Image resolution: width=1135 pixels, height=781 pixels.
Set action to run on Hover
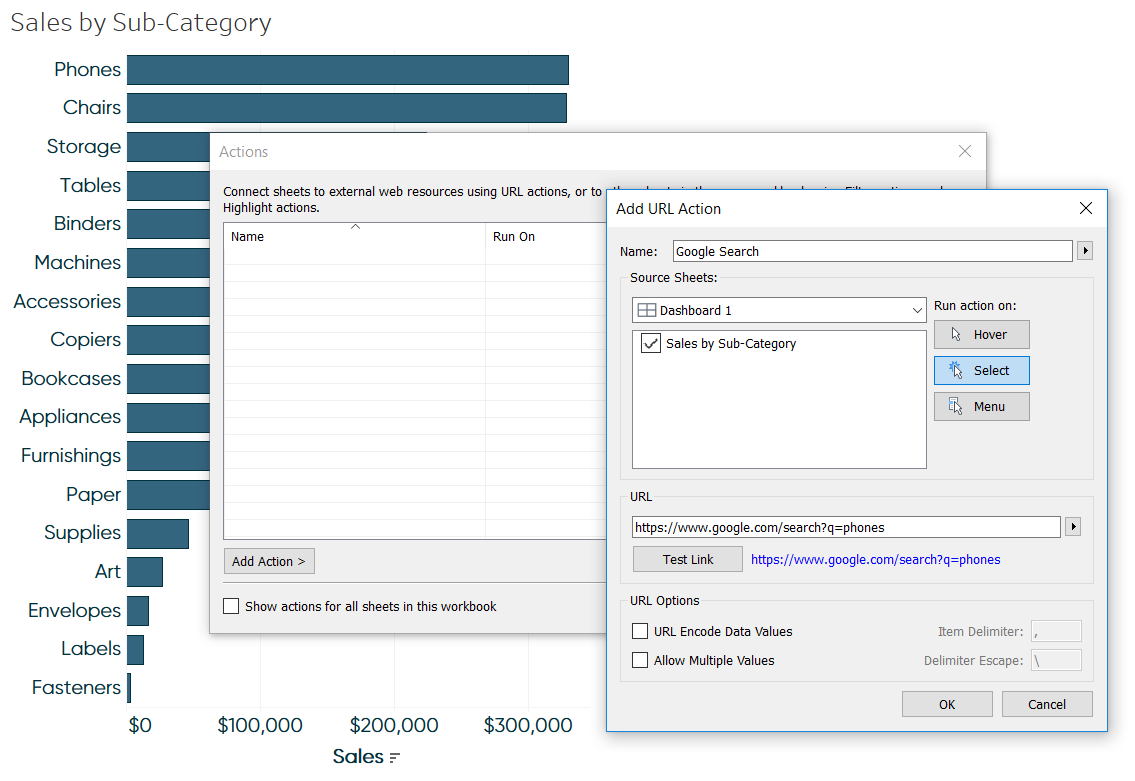981,334
